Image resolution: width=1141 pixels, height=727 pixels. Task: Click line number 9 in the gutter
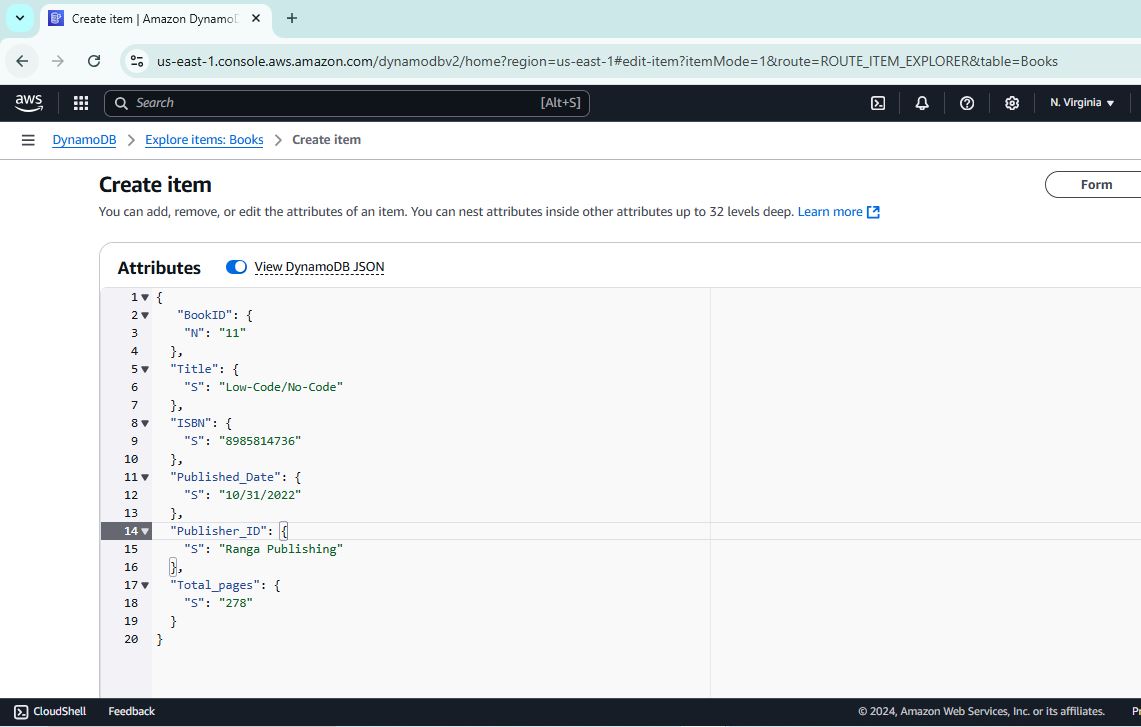135,441
